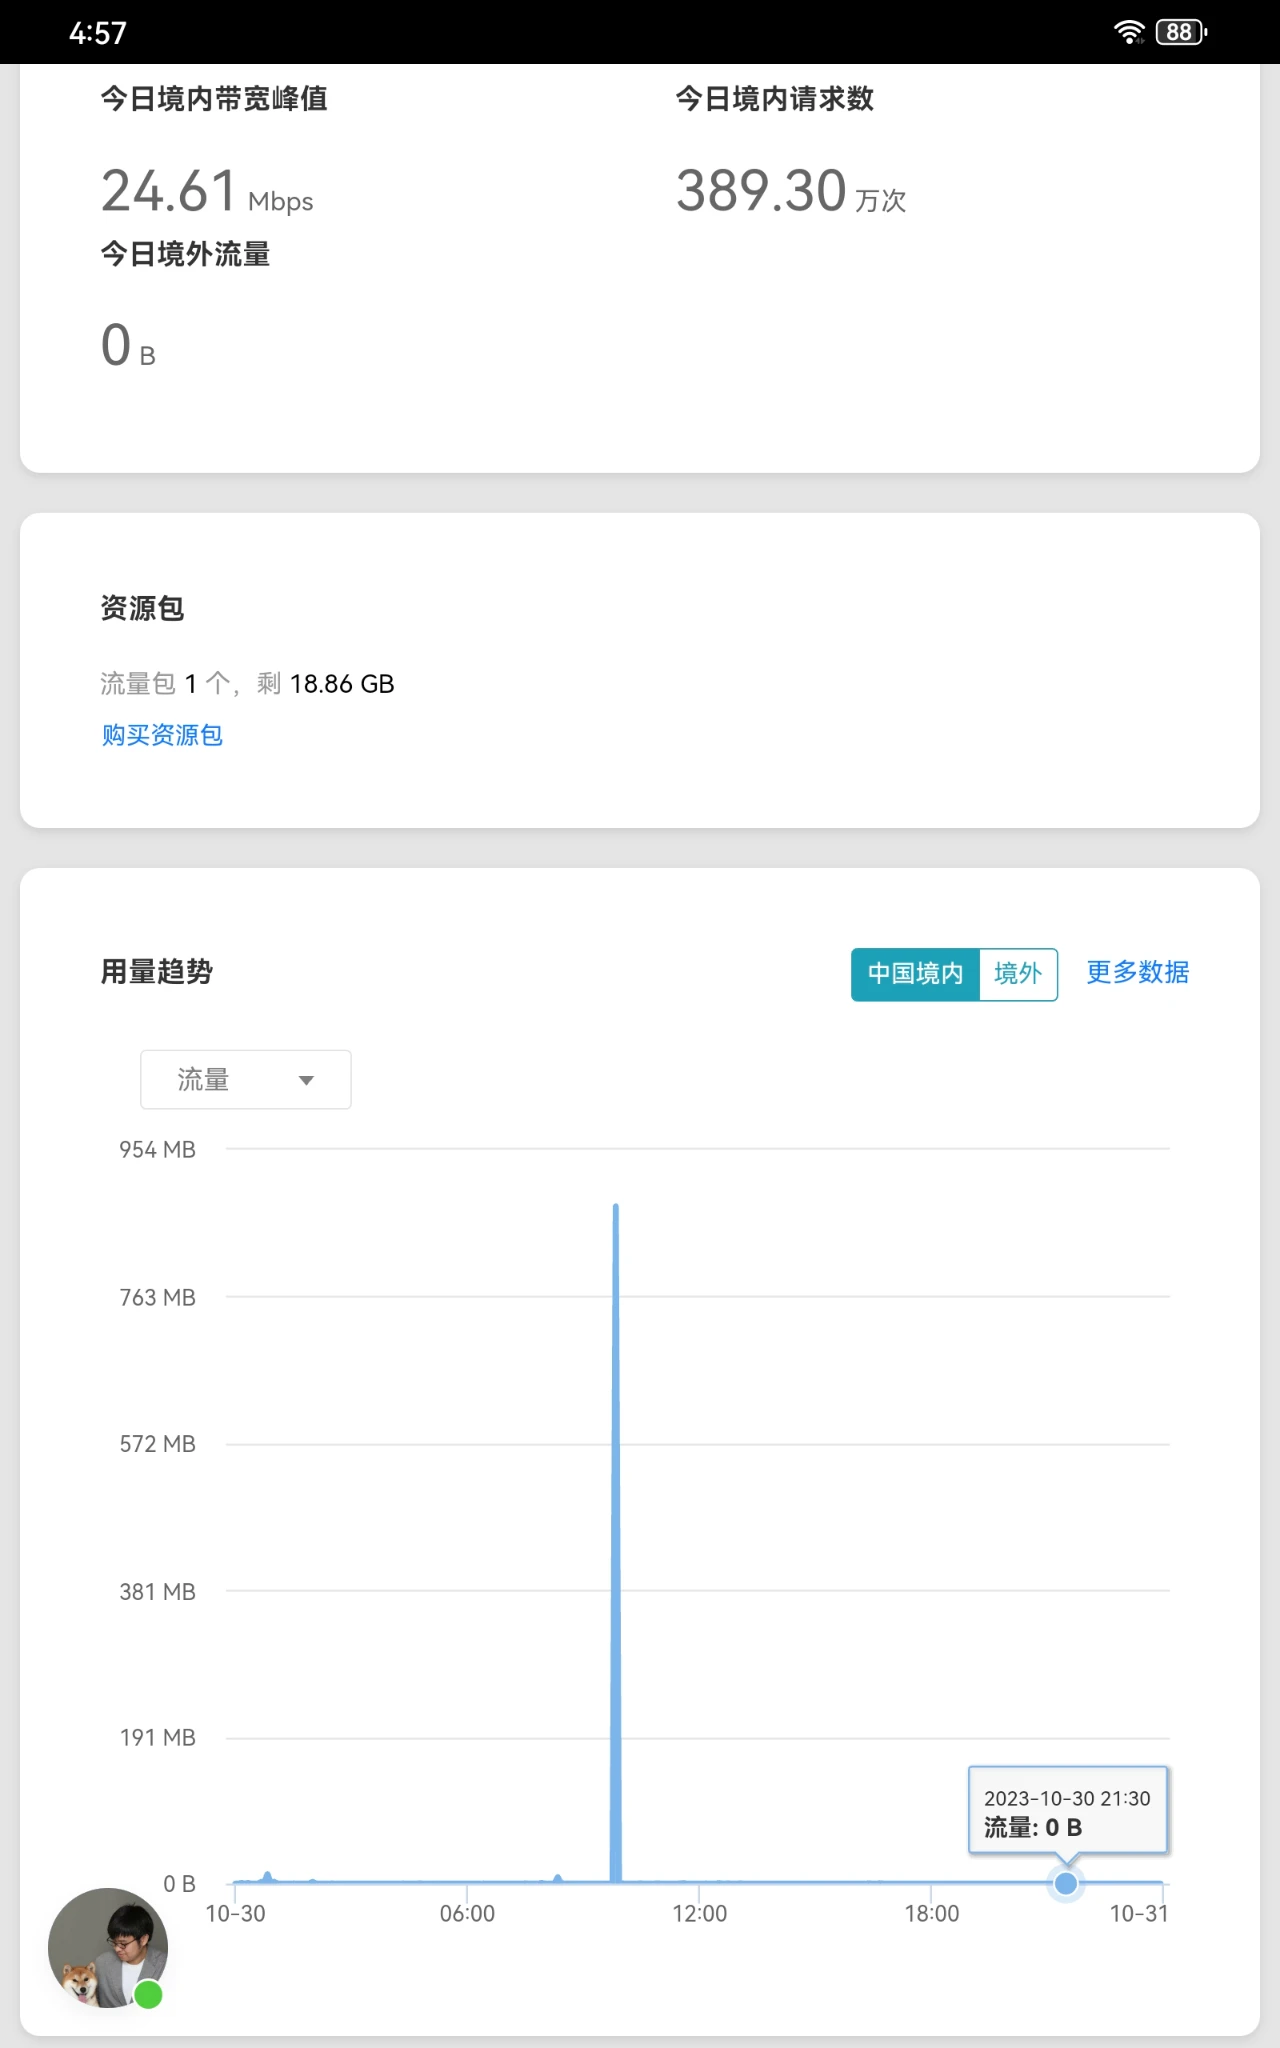This screenshot has height=2048, width=1280.
Task: Click the 购买资源包 link
Action: point(162,735)
